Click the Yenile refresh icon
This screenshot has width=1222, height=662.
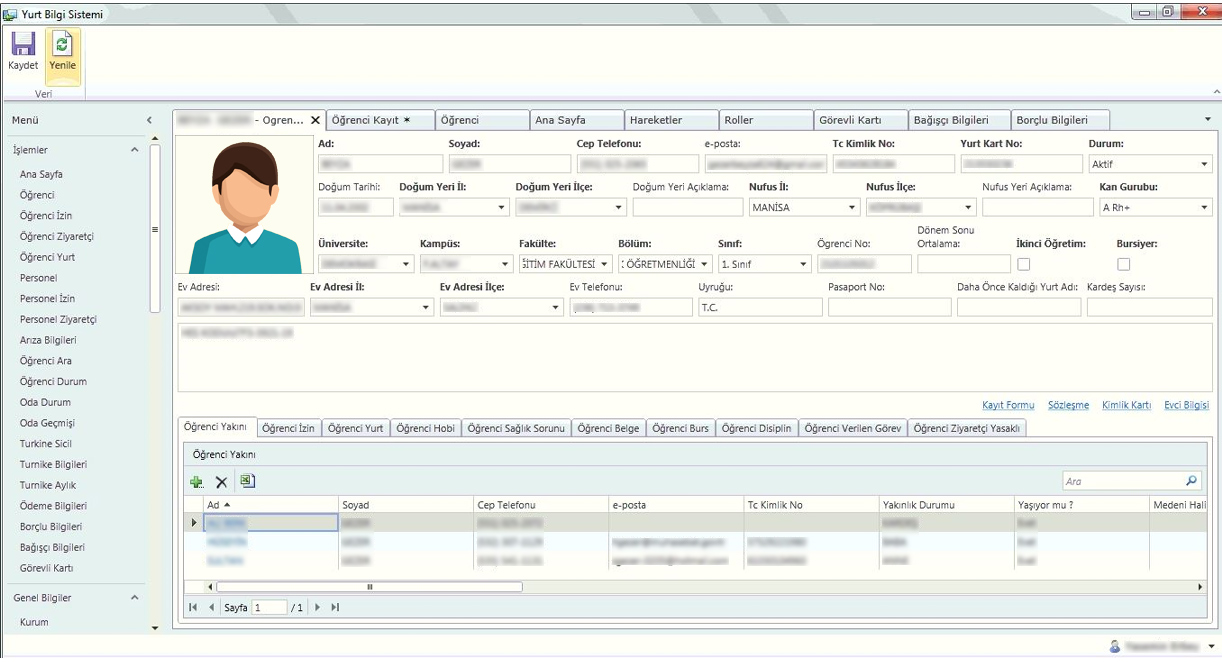point(63,45)
